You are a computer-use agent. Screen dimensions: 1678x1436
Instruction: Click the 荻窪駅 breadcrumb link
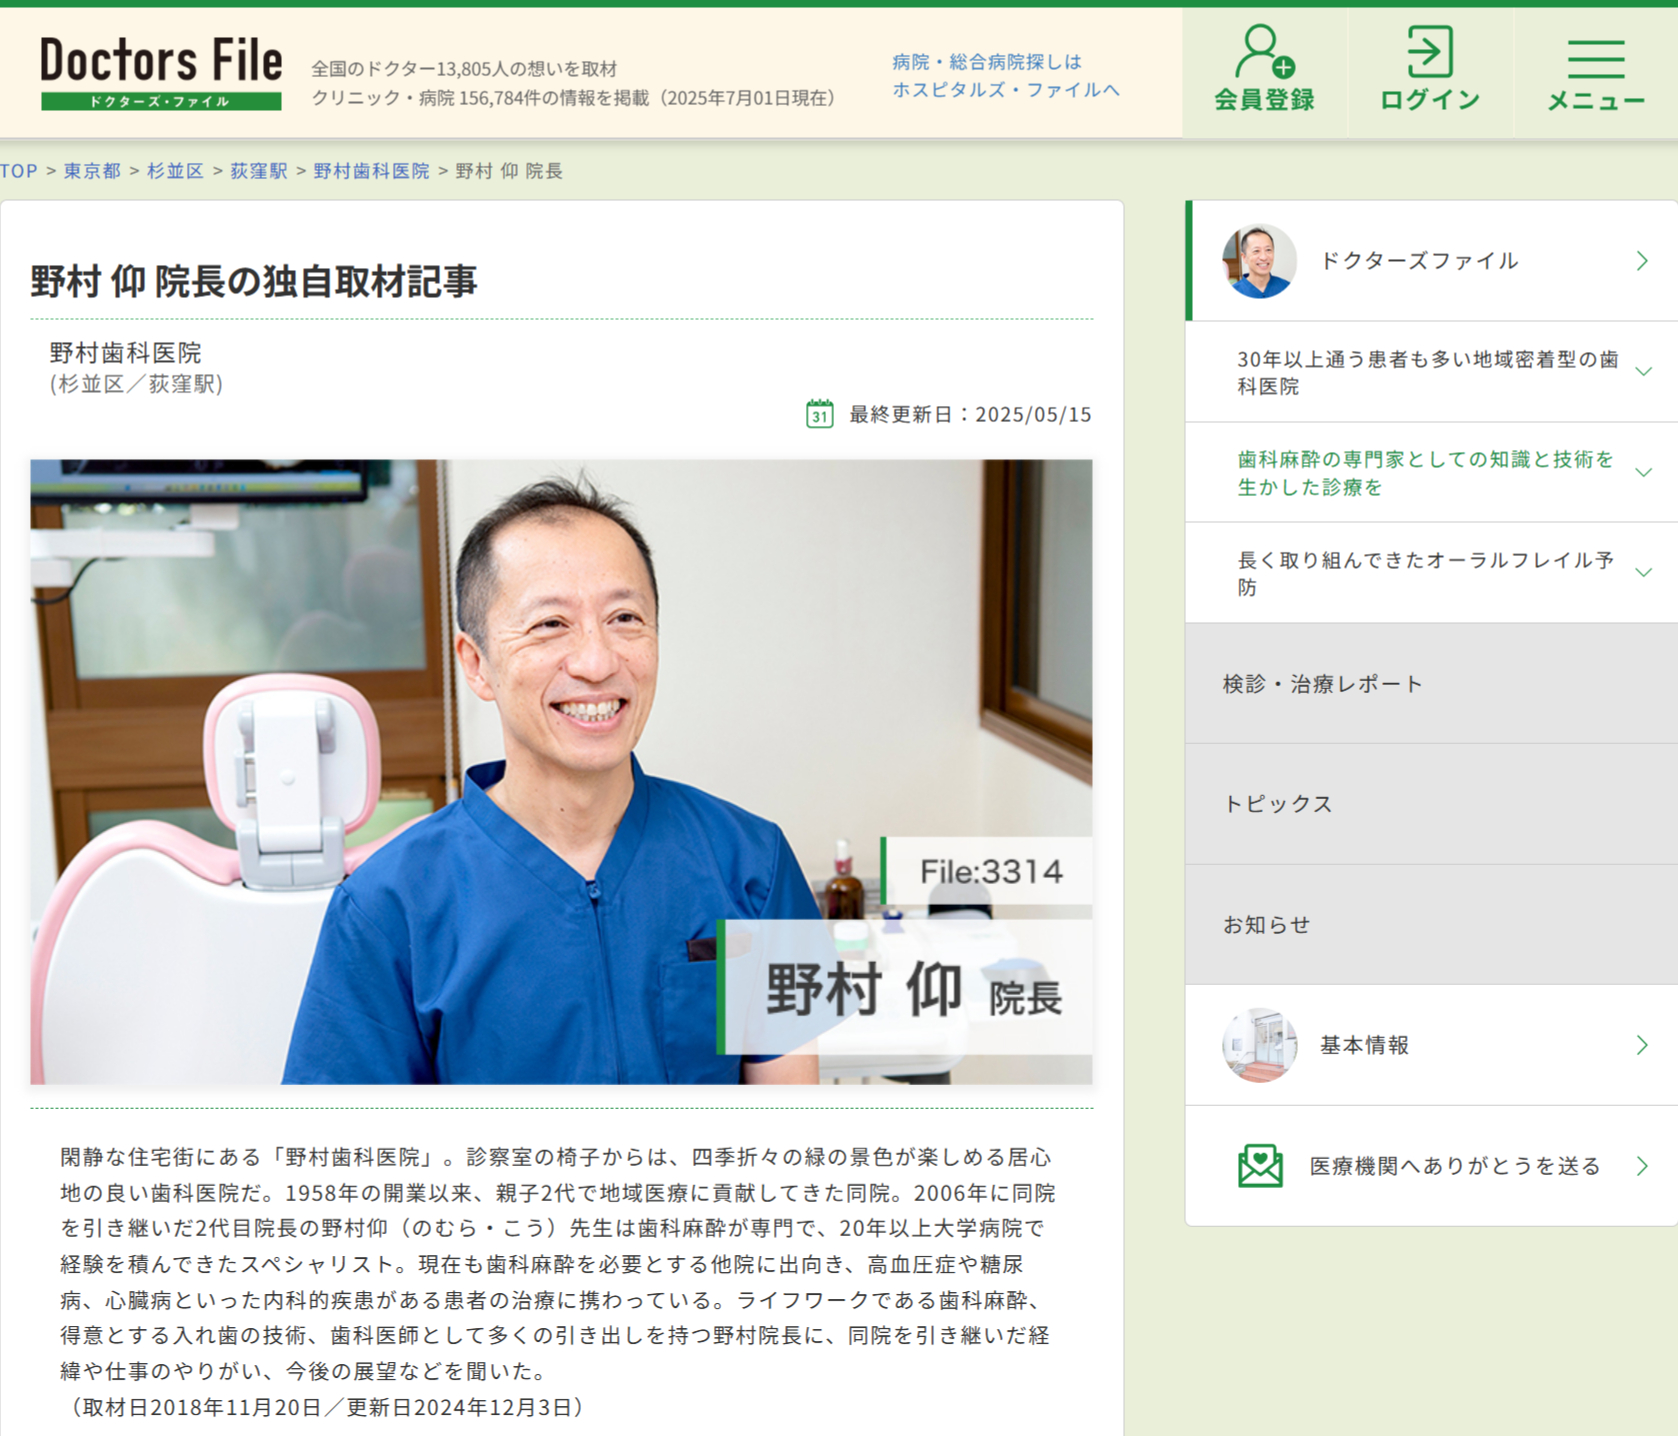pyautogui.click(x=259, y=171)
